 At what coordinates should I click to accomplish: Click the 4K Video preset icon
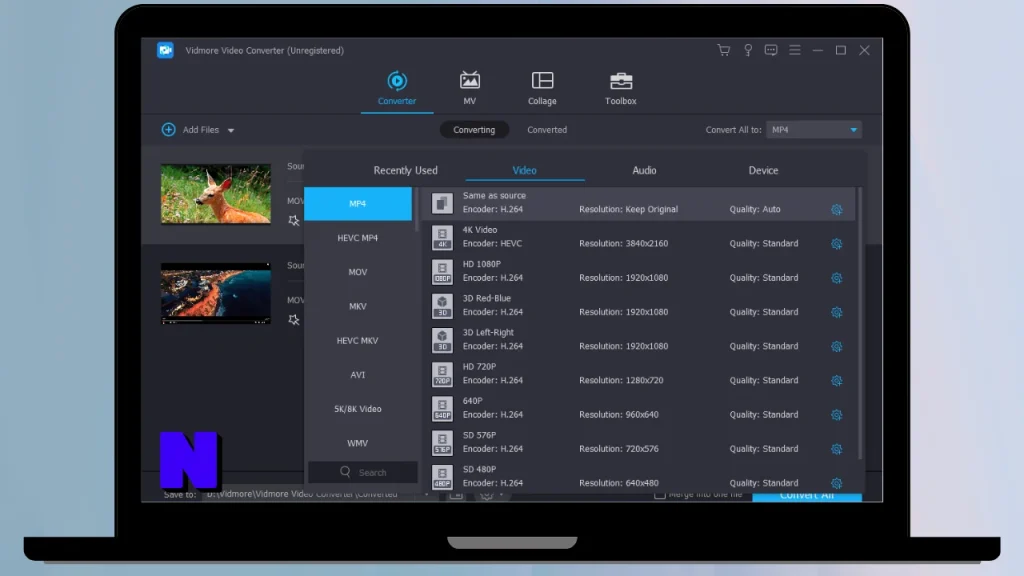(x=442, y=238)
